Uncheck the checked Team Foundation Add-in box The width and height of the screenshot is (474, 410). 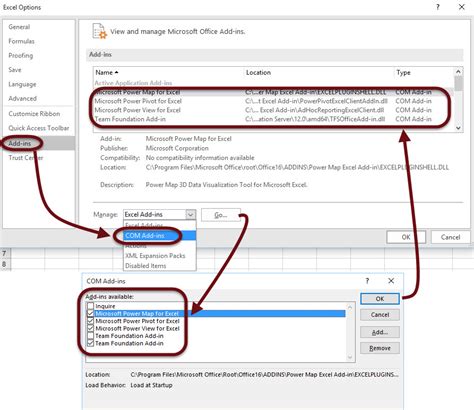coord(90,343)
